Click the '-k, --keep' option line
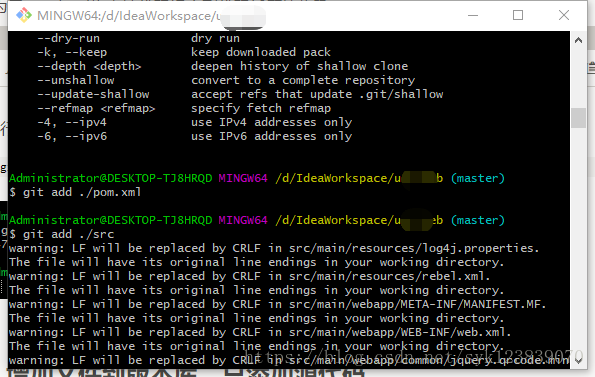 coord(72,52)
